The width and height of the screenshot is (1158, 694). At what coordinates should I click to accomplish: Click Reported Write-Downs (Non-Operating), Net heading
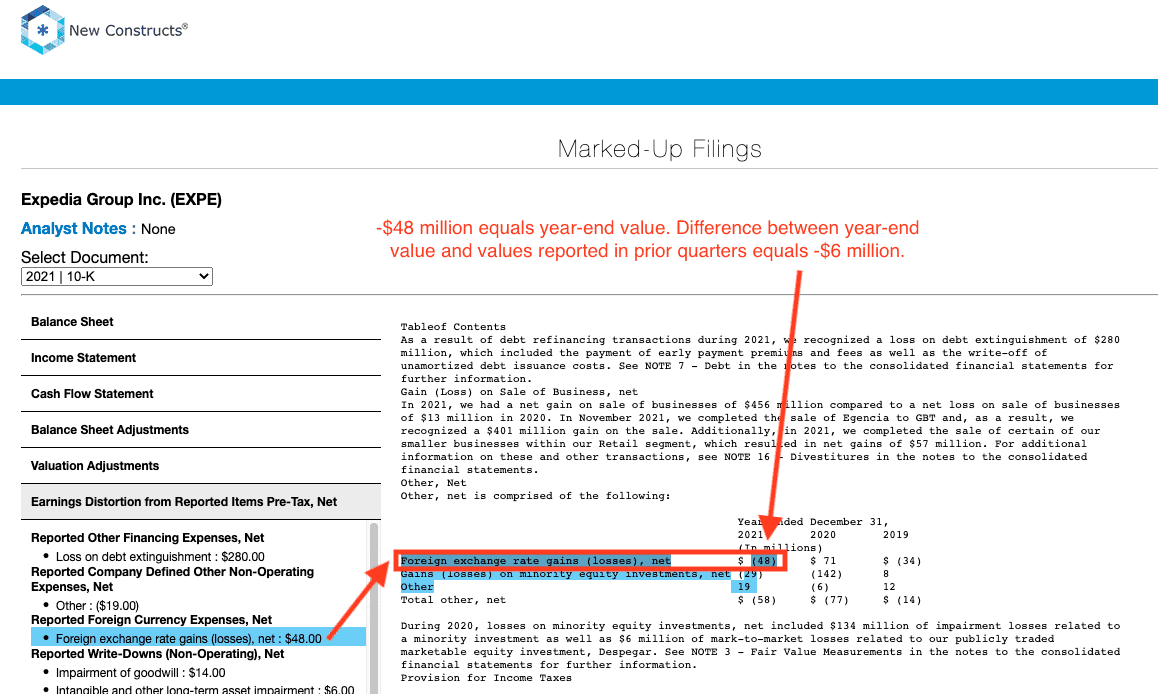[157, 653]
